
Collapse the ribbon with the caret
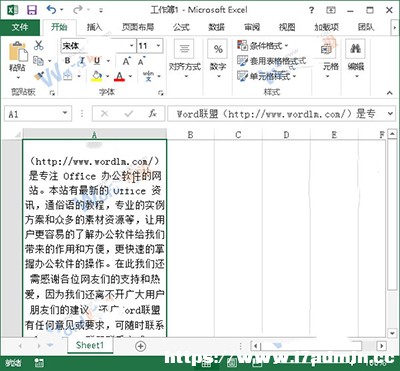click(x=389, y=93)
